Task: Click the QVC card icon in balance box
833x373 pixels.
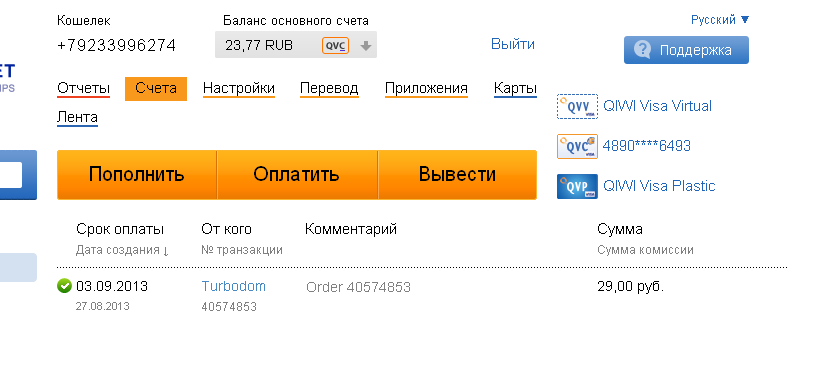Action: tap(335, 45)
